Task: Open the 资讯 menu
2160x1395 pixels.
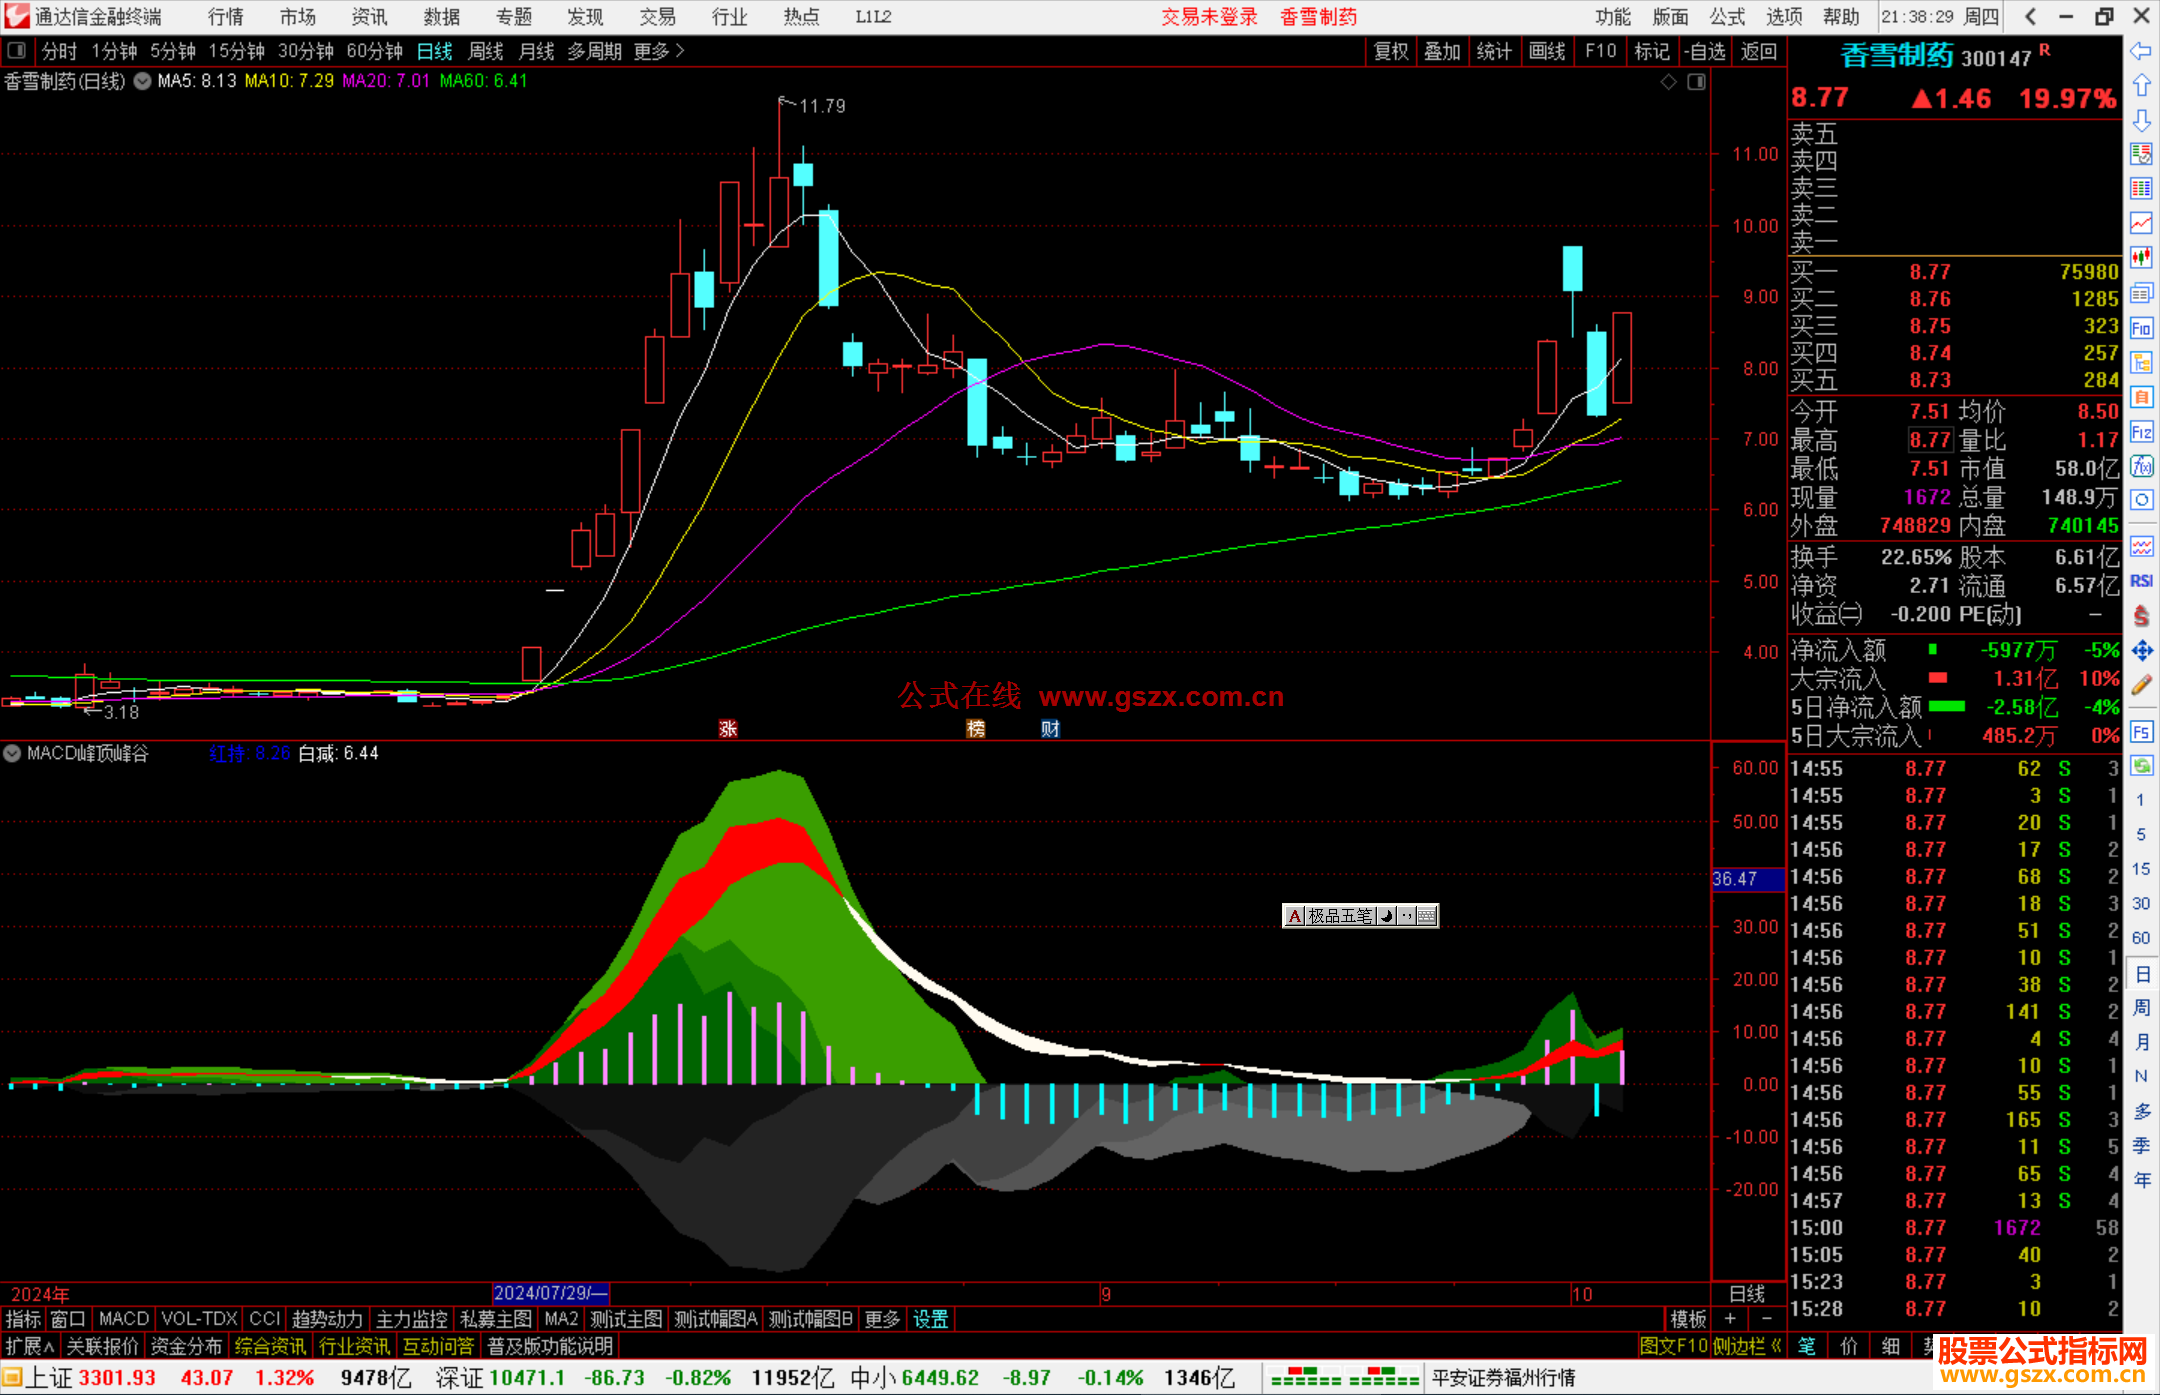Action: (x=370, y=16)
